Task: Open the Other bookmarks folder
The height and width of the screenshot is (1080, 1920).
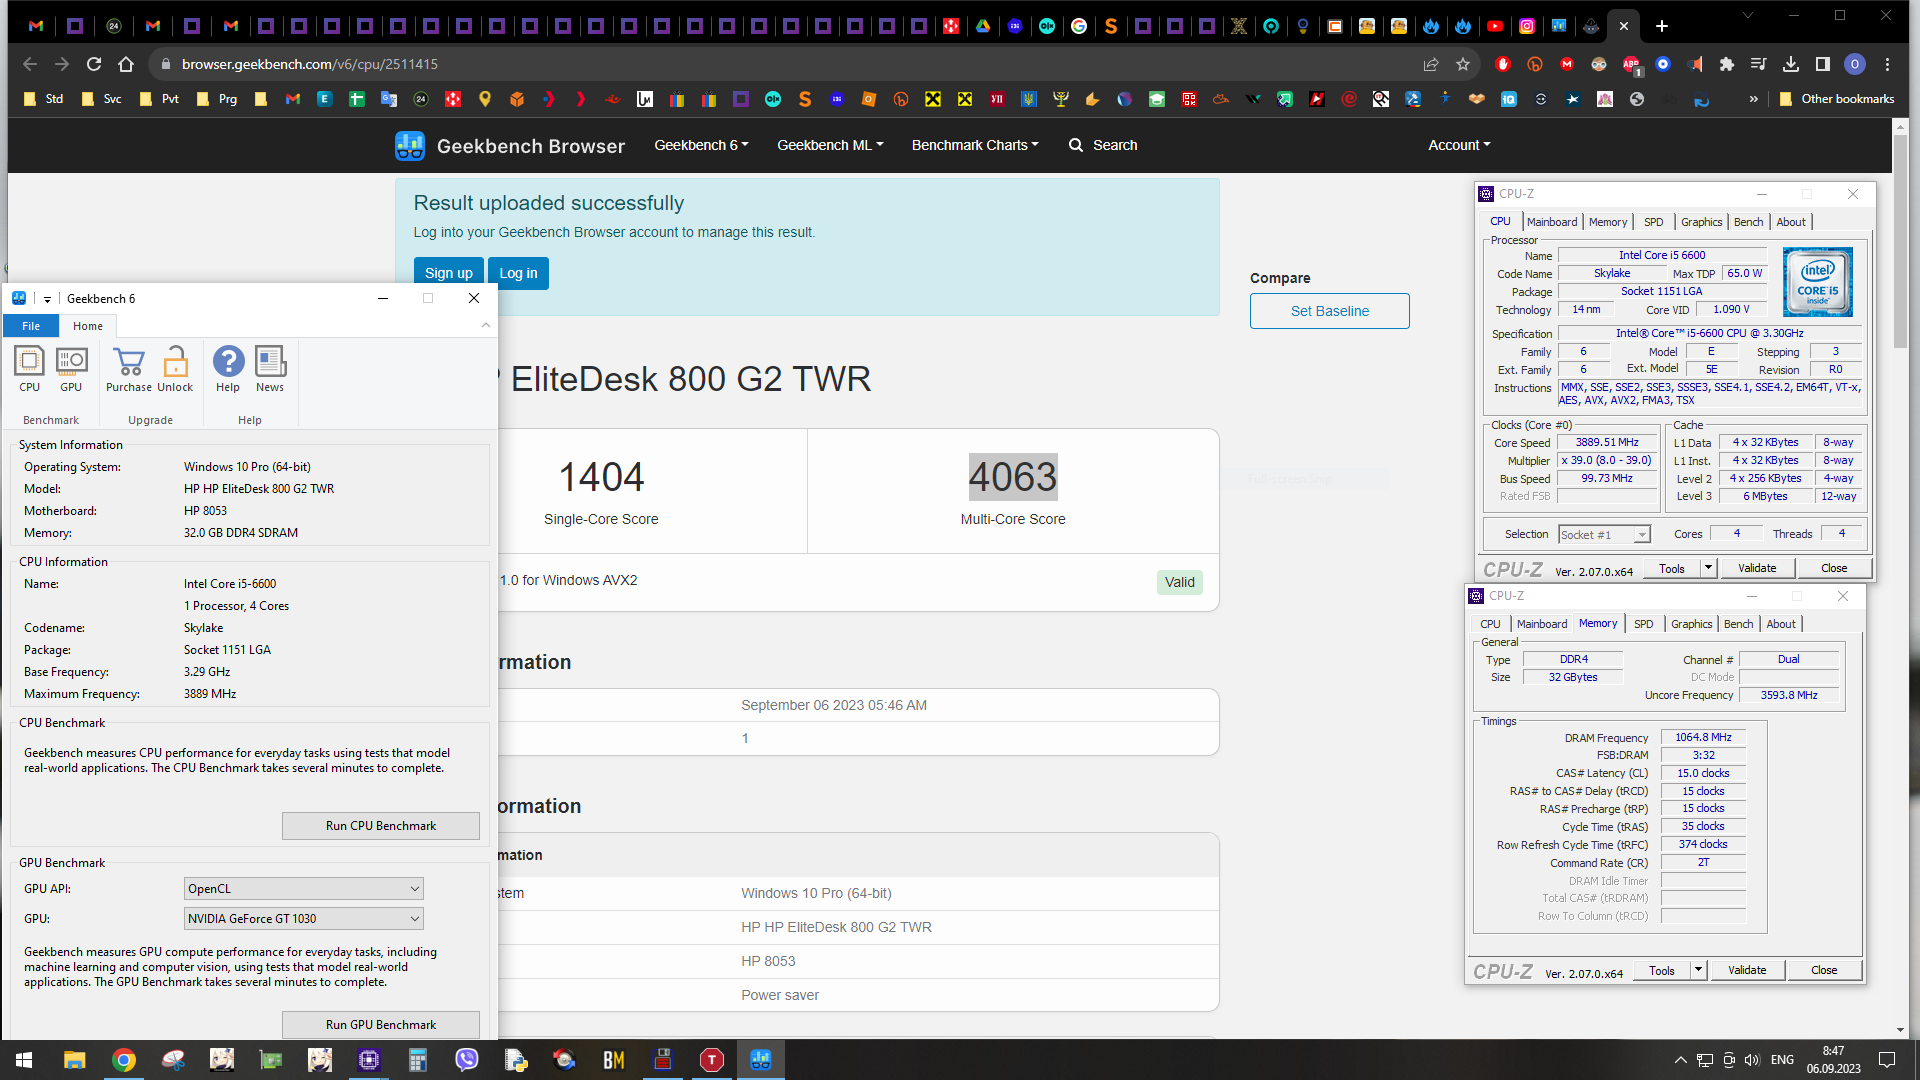Action: (x=1838, y=99)
